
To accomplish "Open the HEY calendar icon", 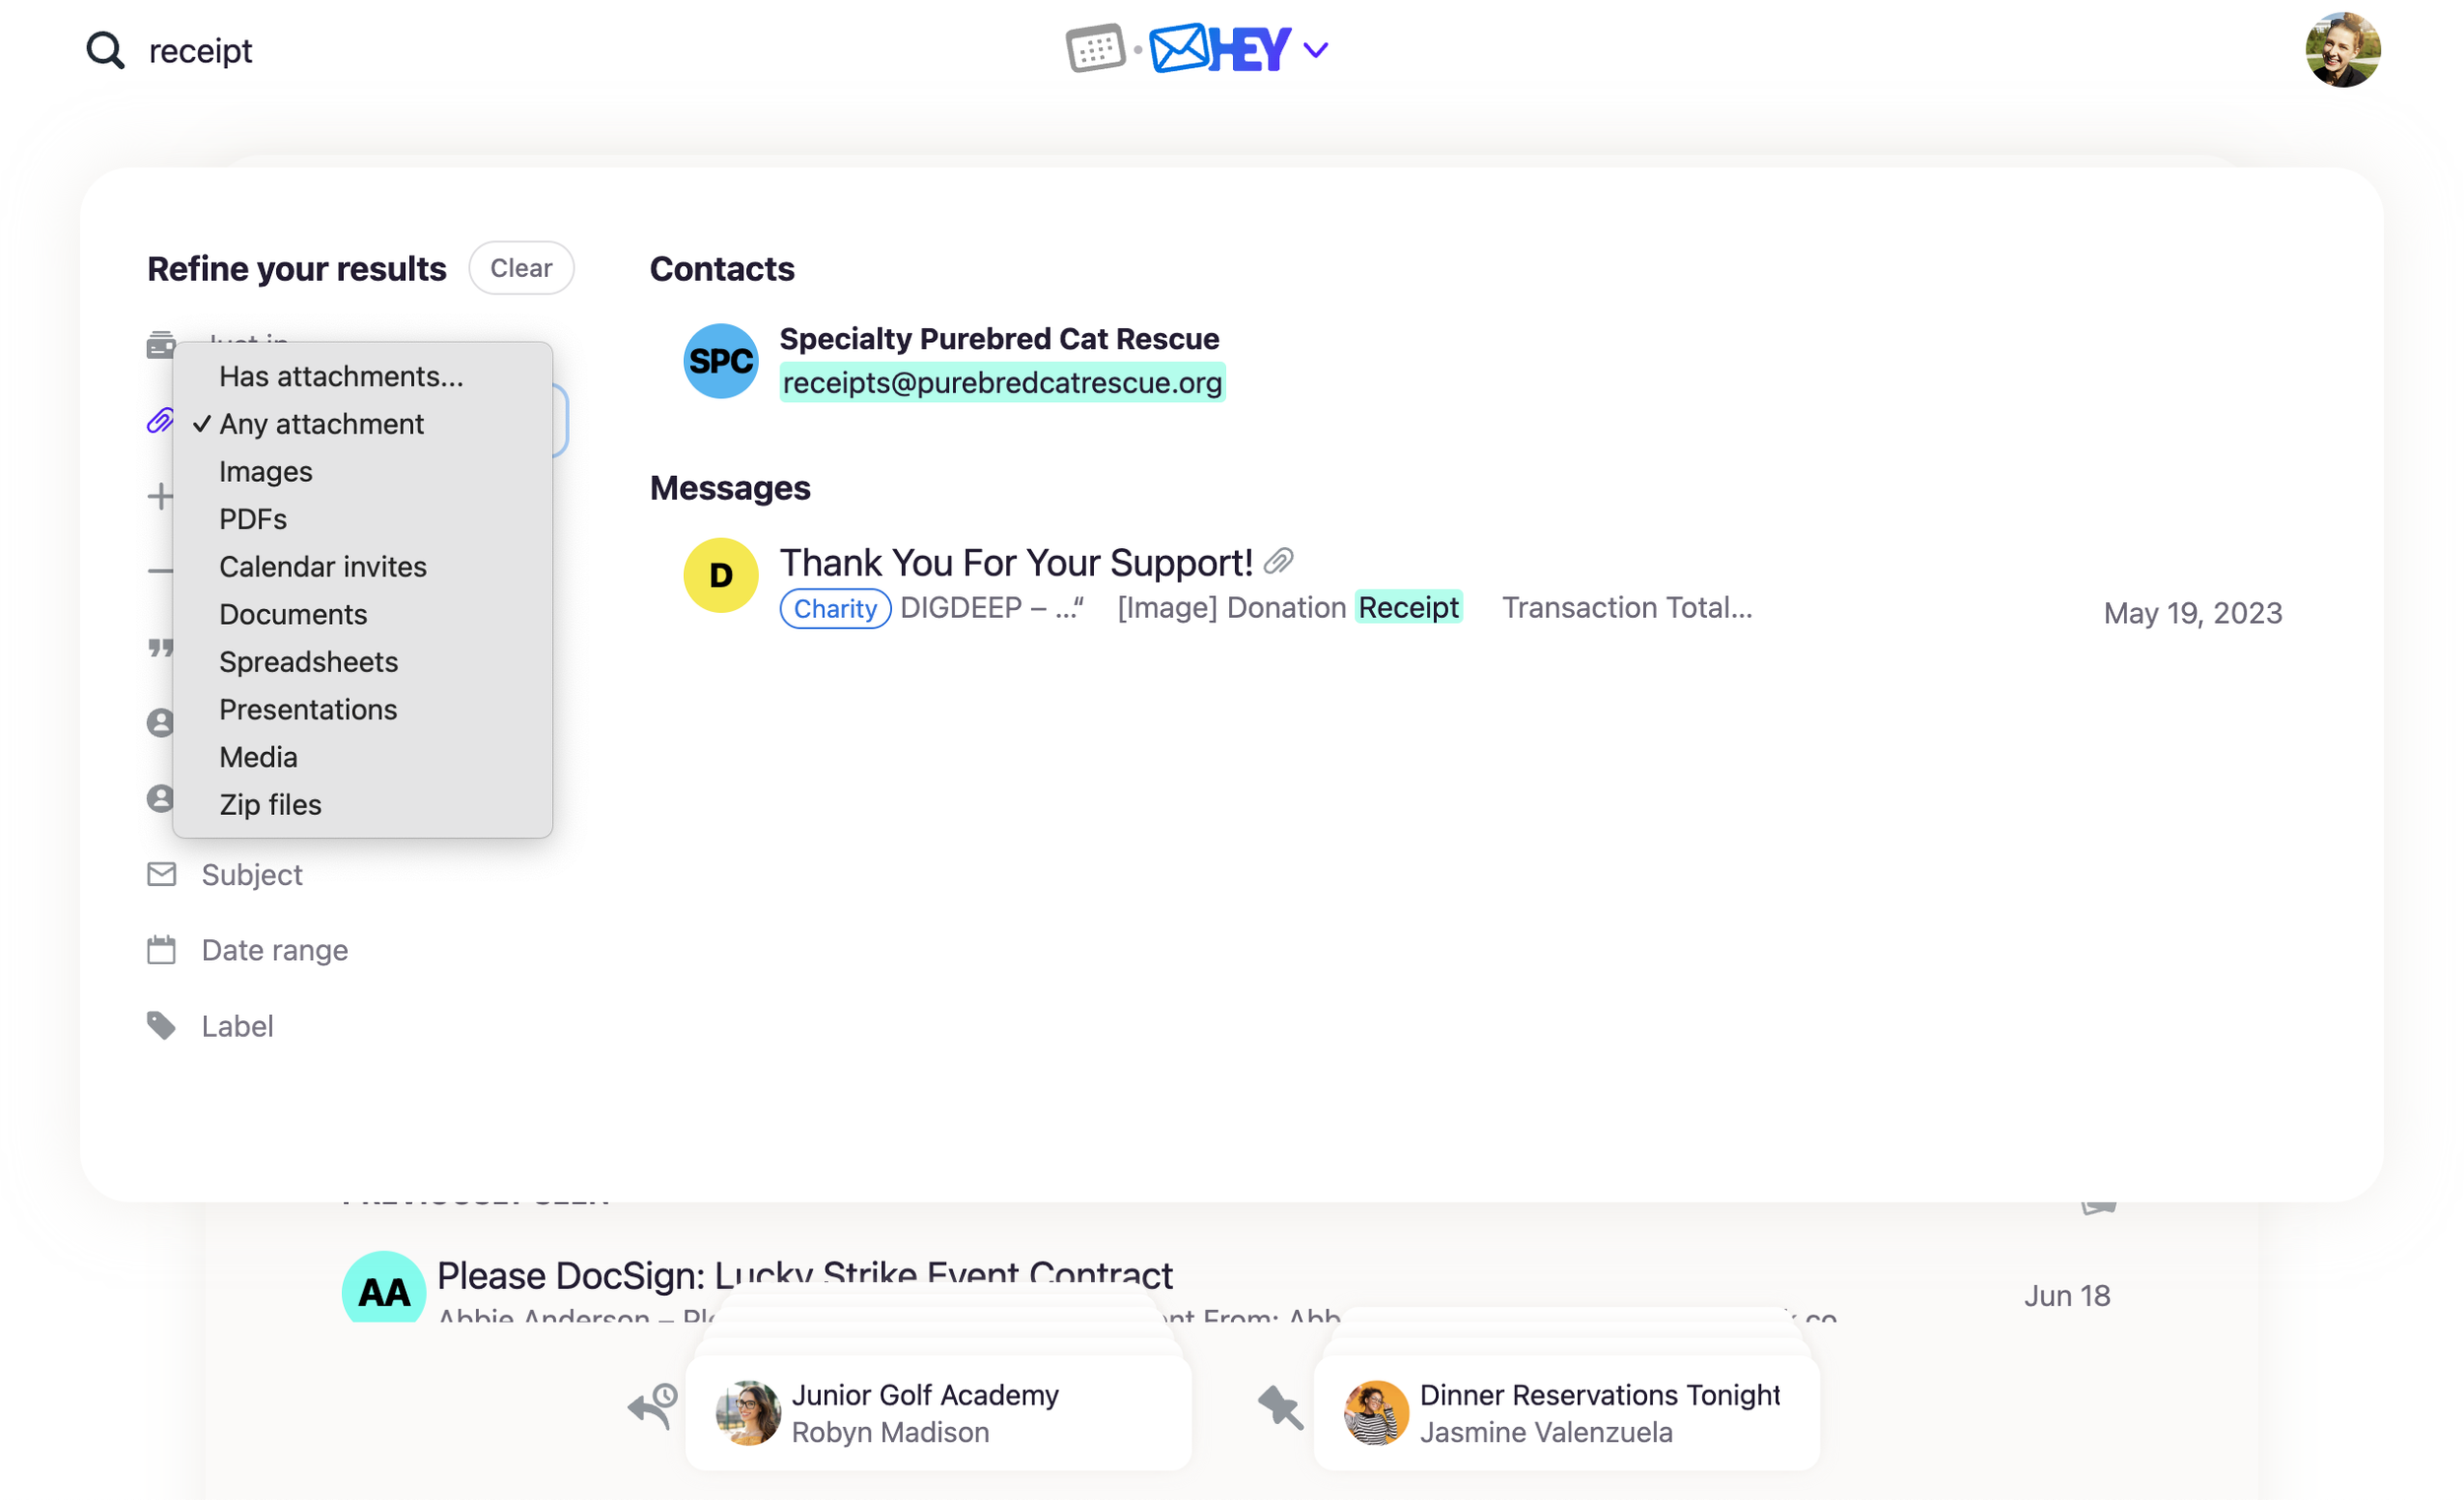I will click(x=1095, y=48).
